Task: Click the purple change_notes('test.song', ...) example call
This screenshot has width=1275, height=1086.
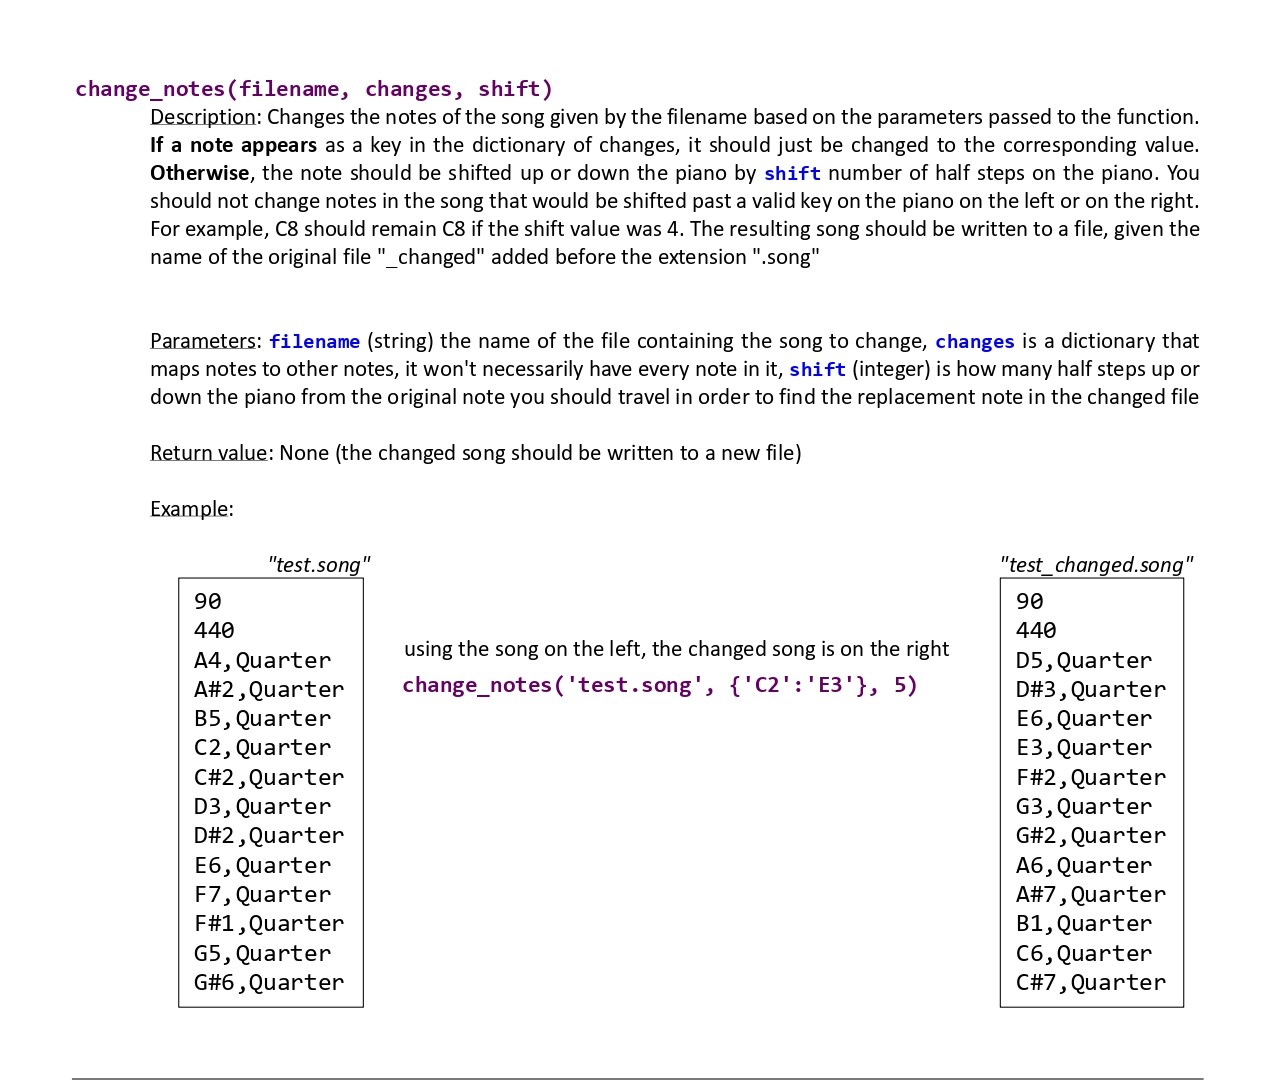Action: pyautogui.click(x=659, y=686)
